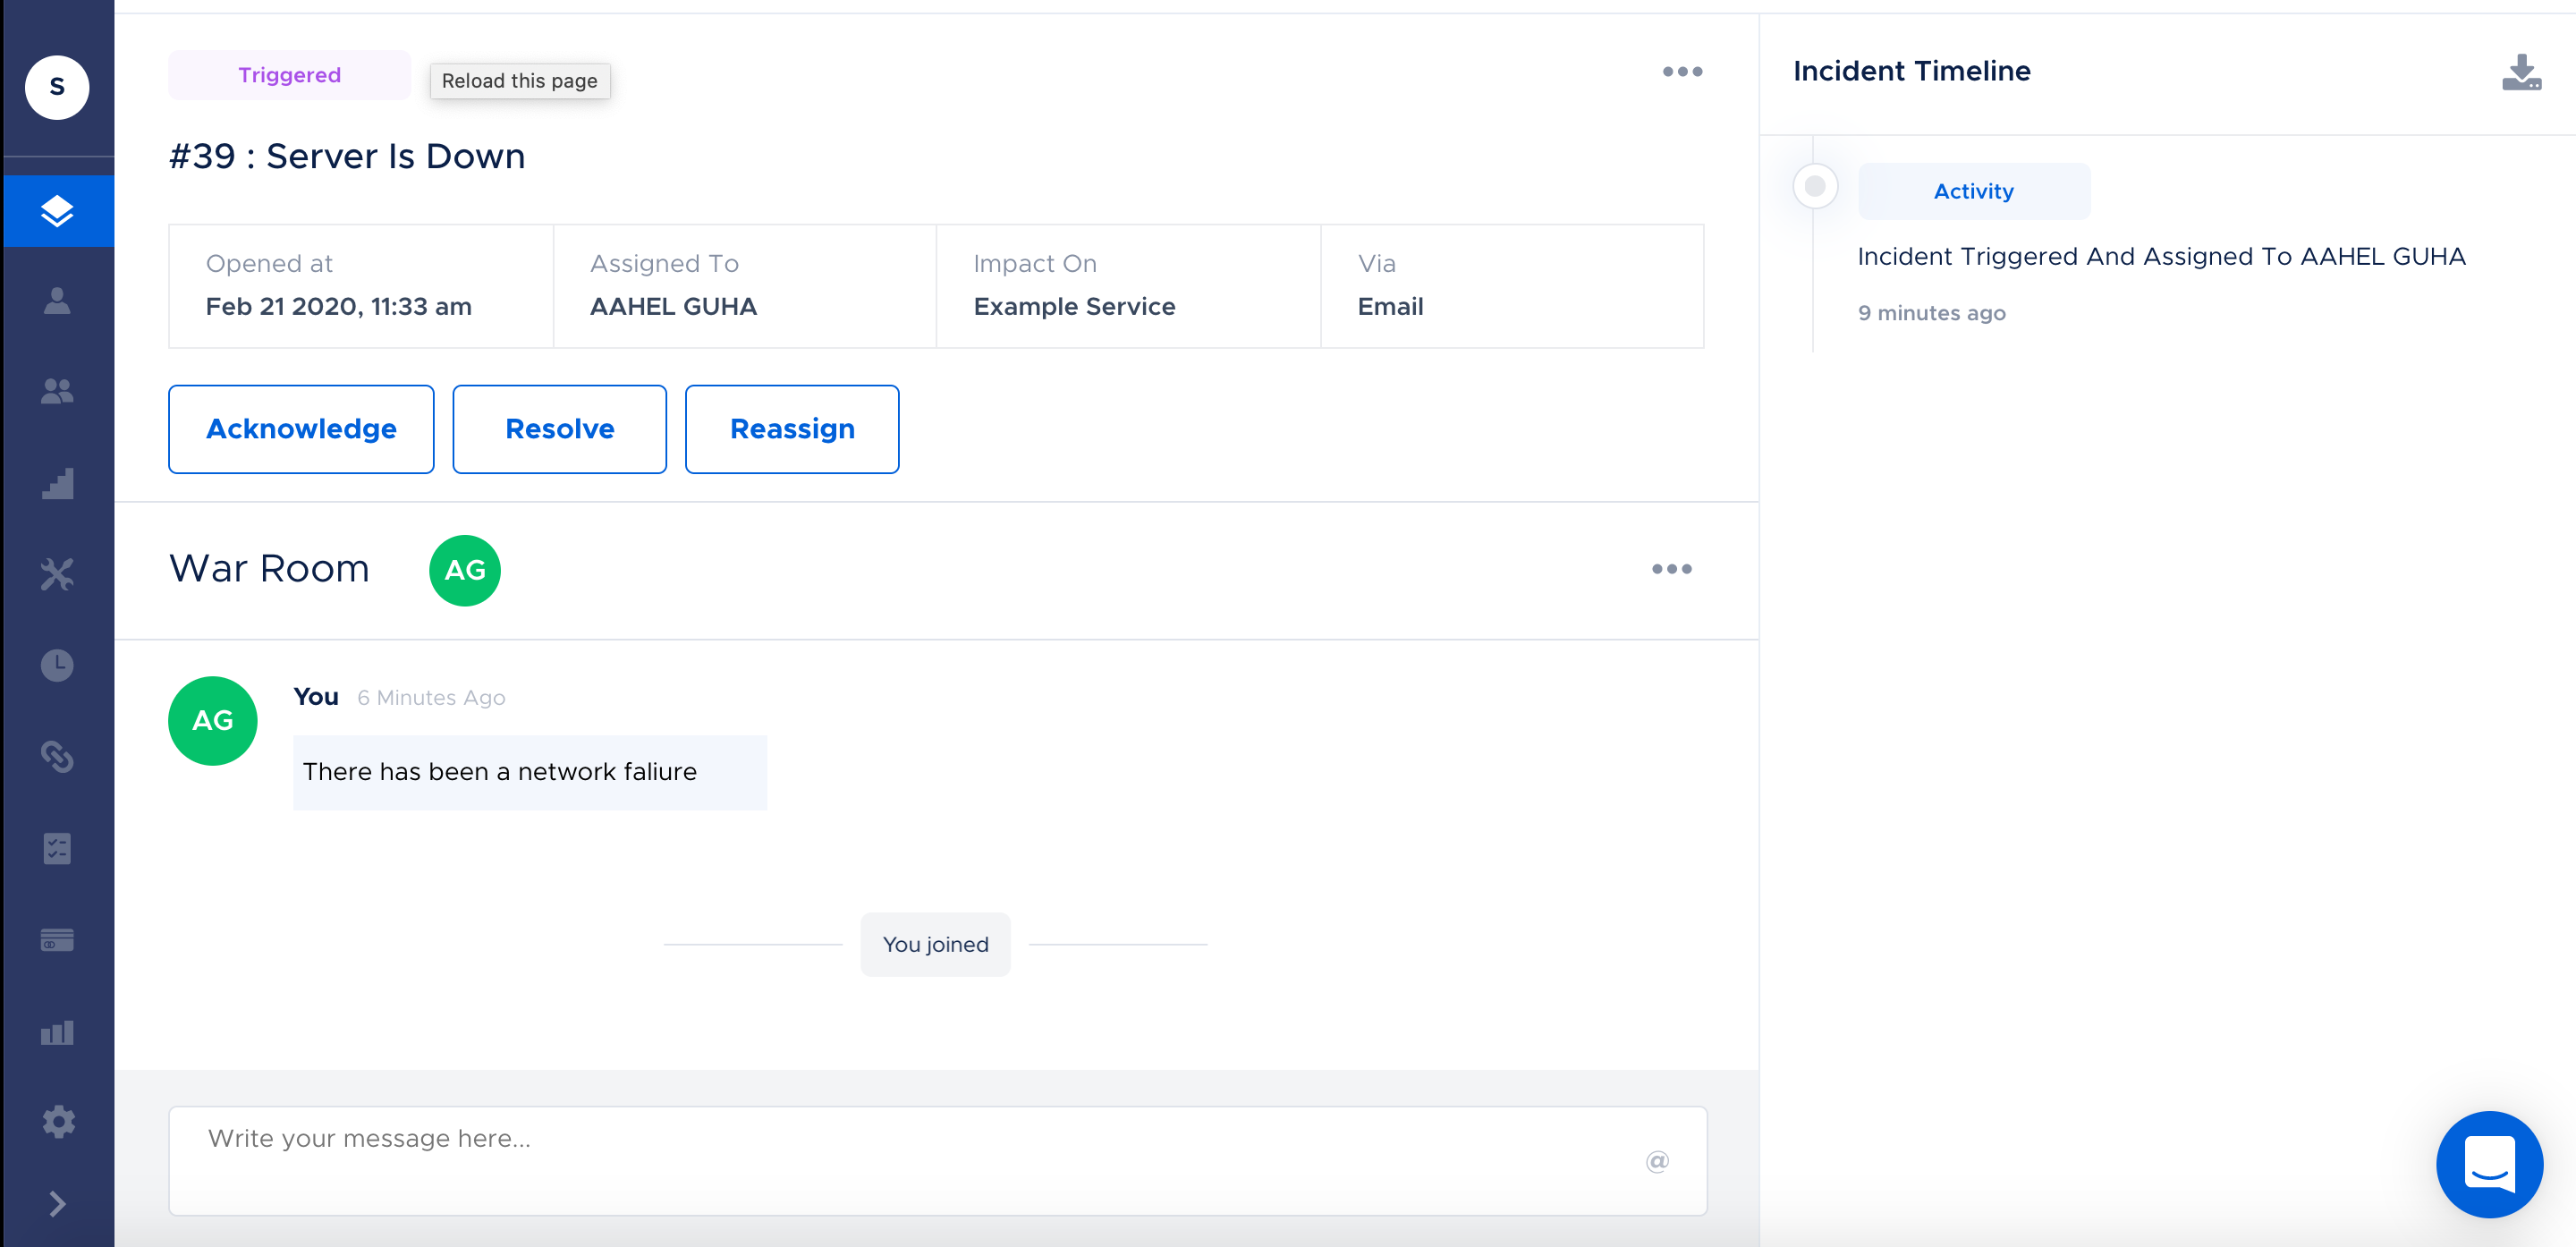The height and width of the screenshot is (1247, 2576).
Task: Click the Reassign button
Action: 791,429
